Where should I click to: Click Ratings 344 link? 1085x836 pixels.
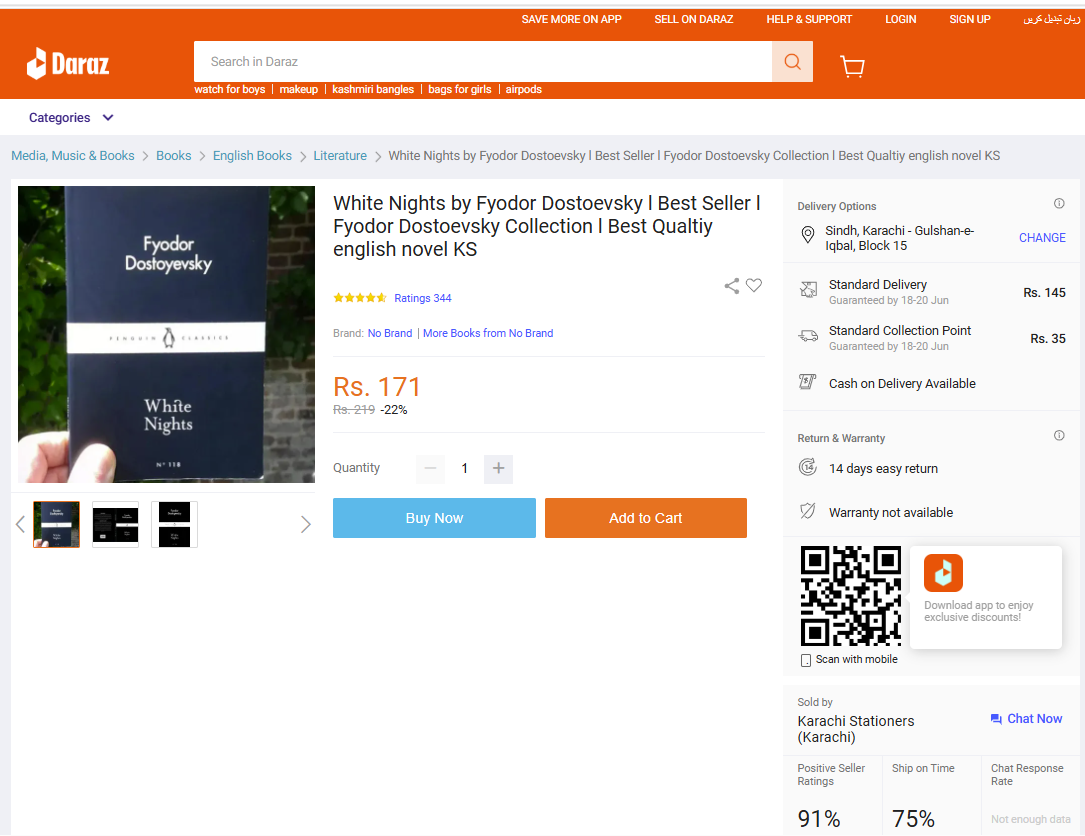pyautogui.click(x=423, y=298)
